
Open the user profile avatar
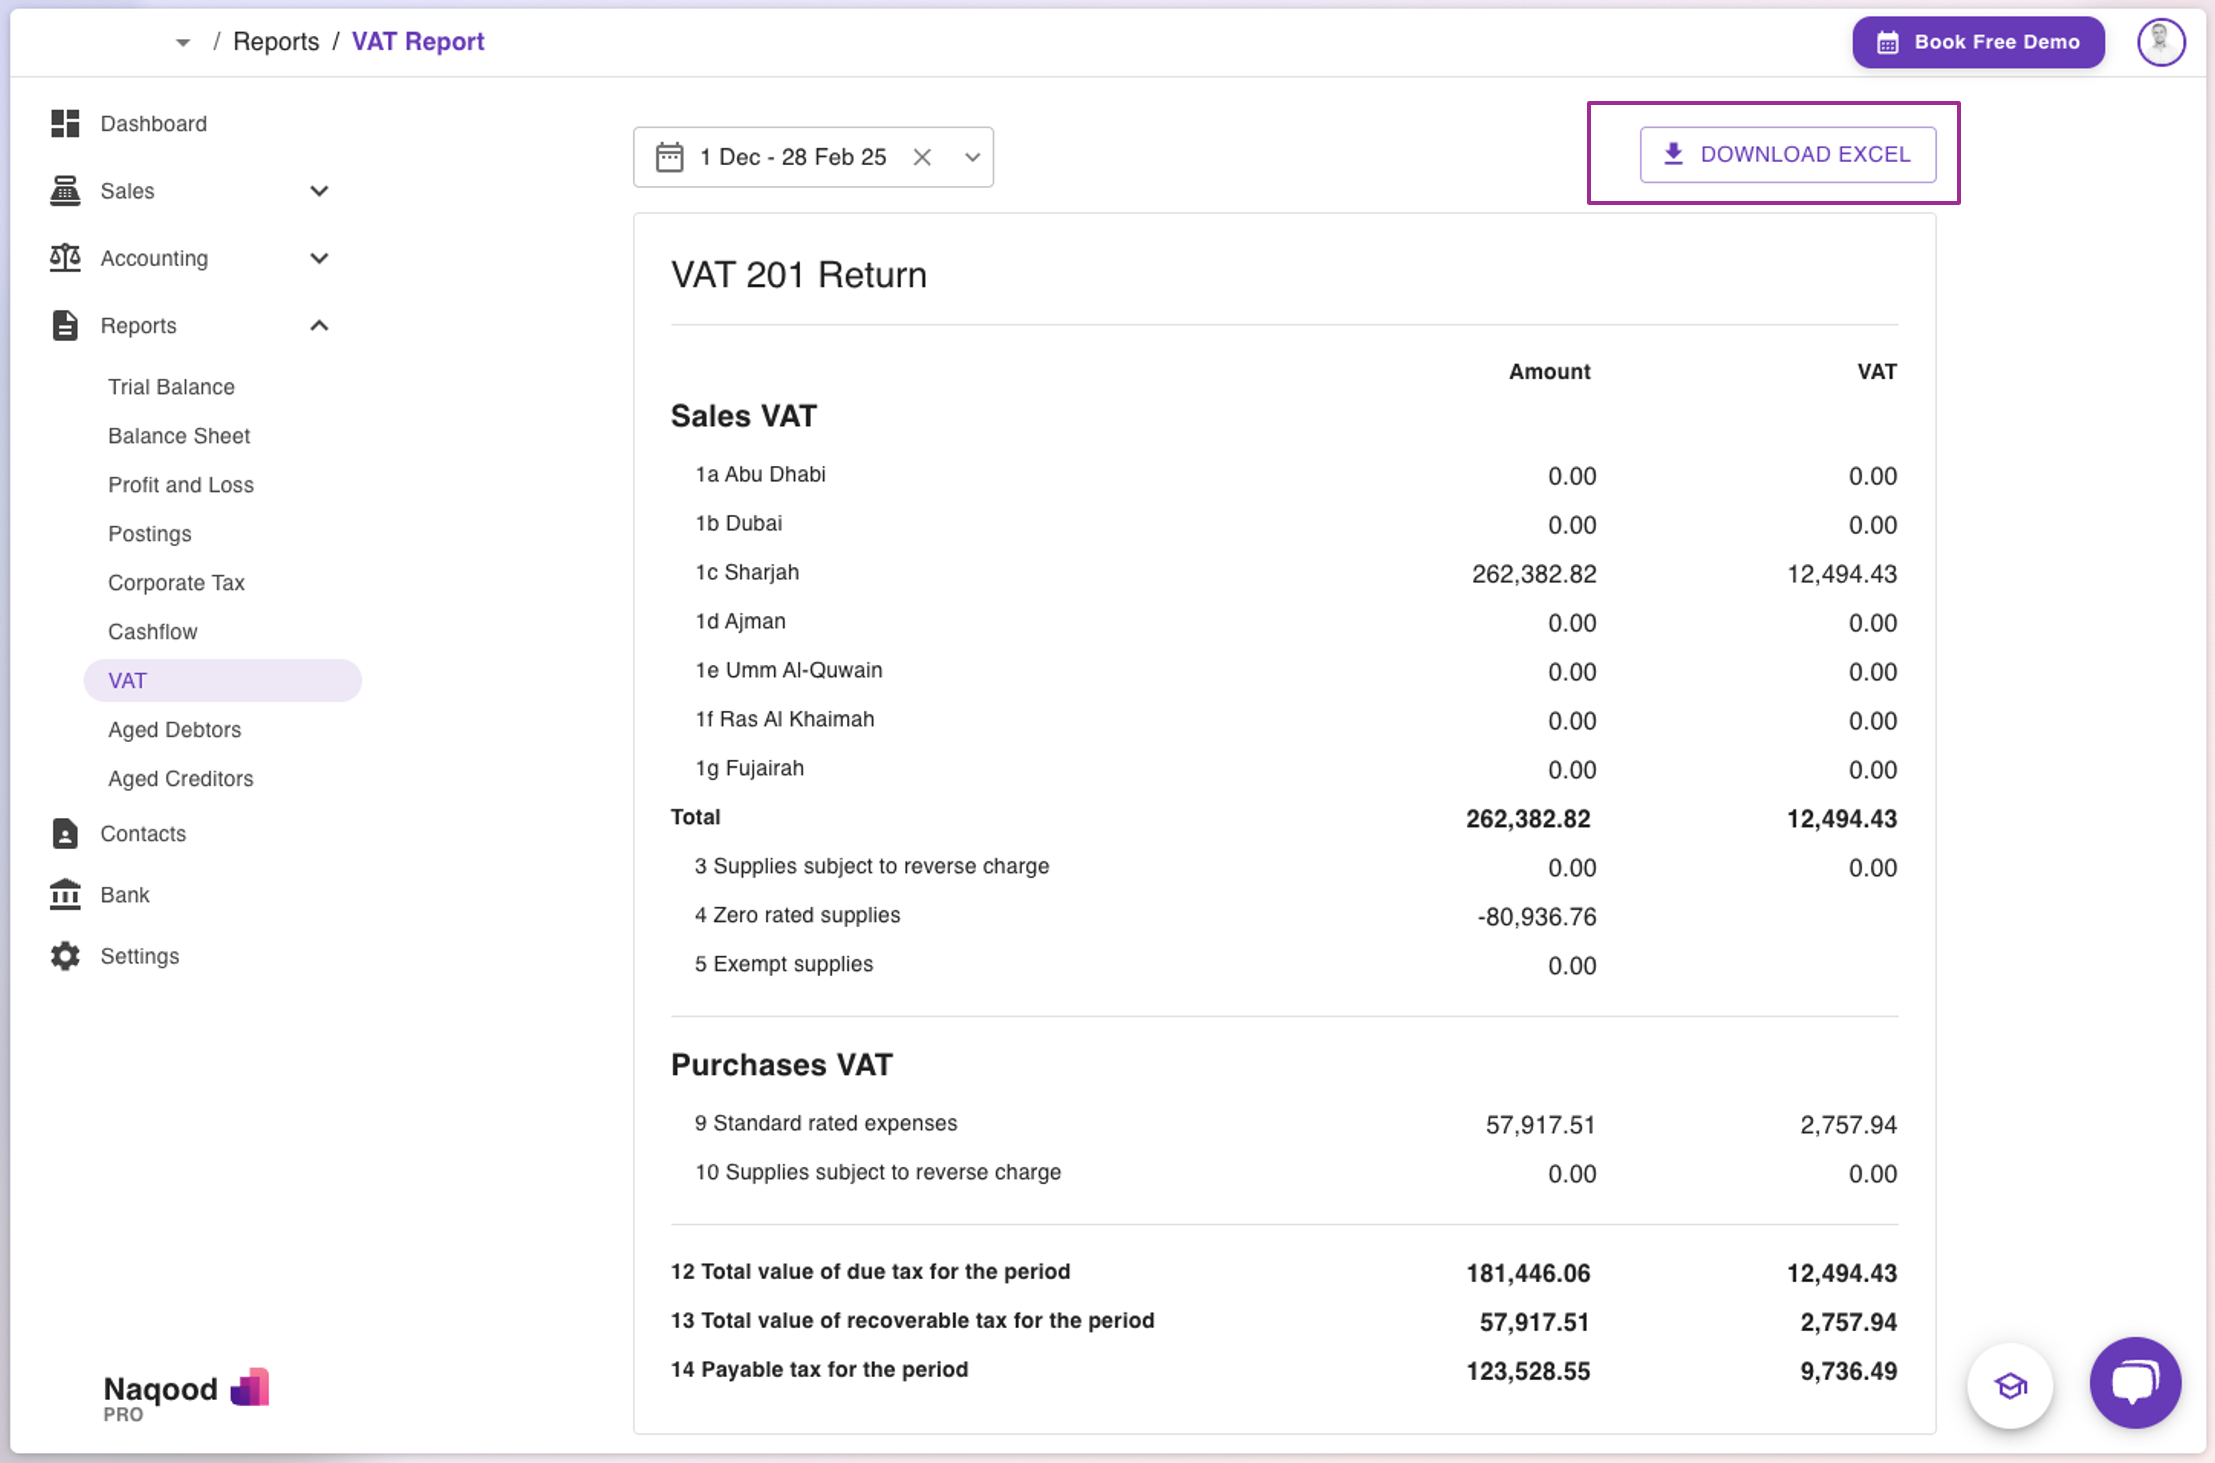pos(2160,42)
